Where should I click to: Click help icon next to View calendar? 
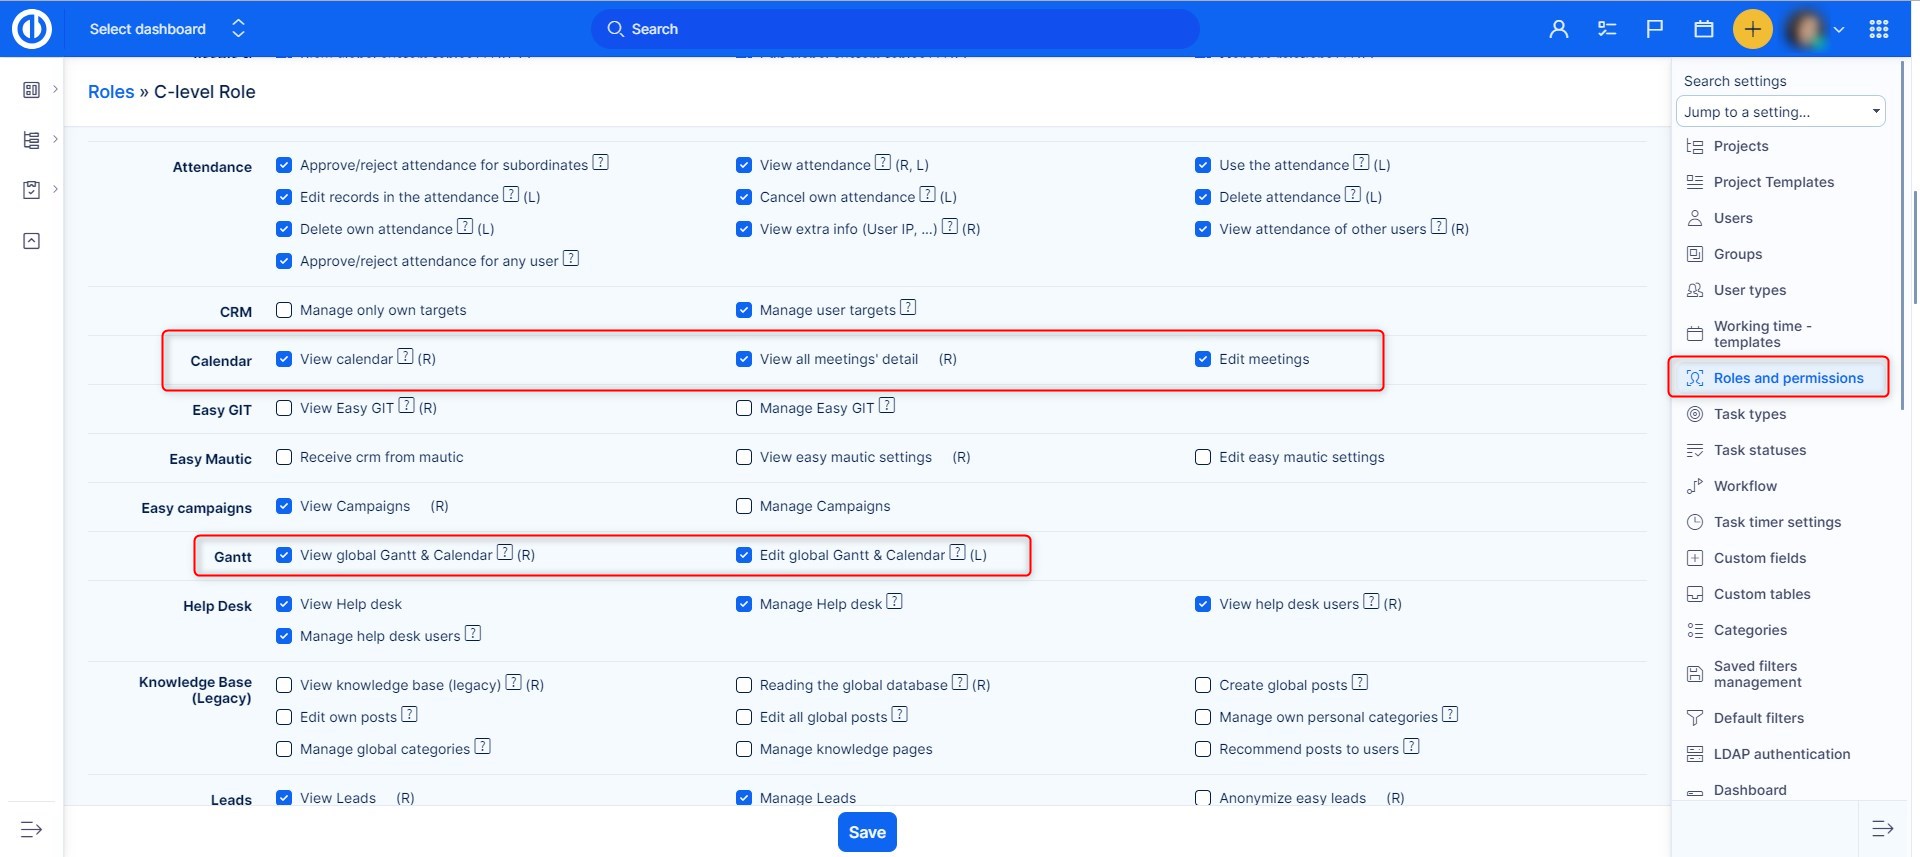[405, 357]
